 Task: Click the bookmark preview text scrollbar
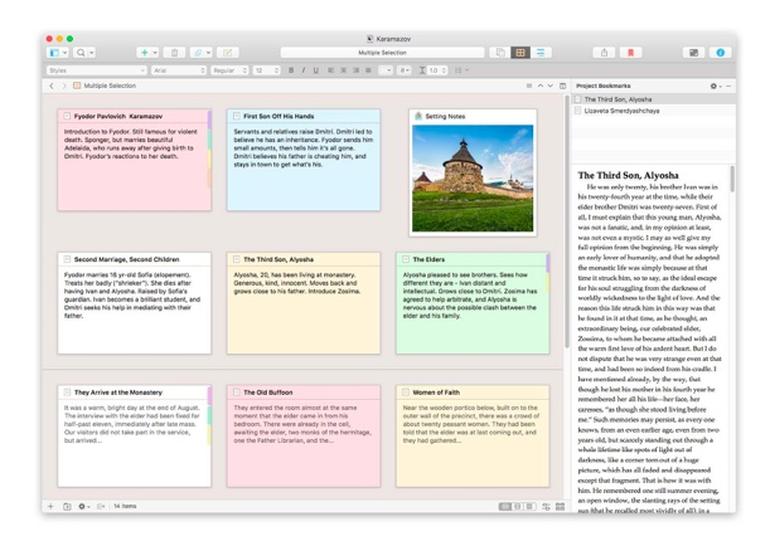(732, 179)
